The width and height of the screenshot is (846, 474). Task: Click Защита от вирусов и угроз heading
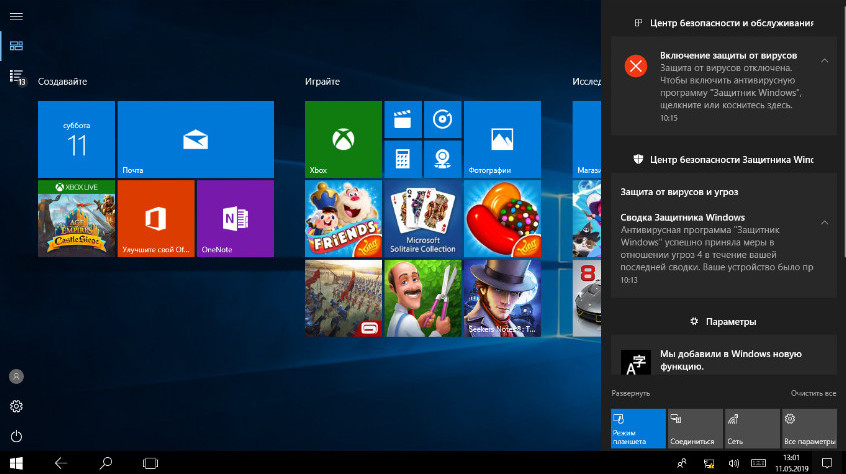tap(679, 192)
